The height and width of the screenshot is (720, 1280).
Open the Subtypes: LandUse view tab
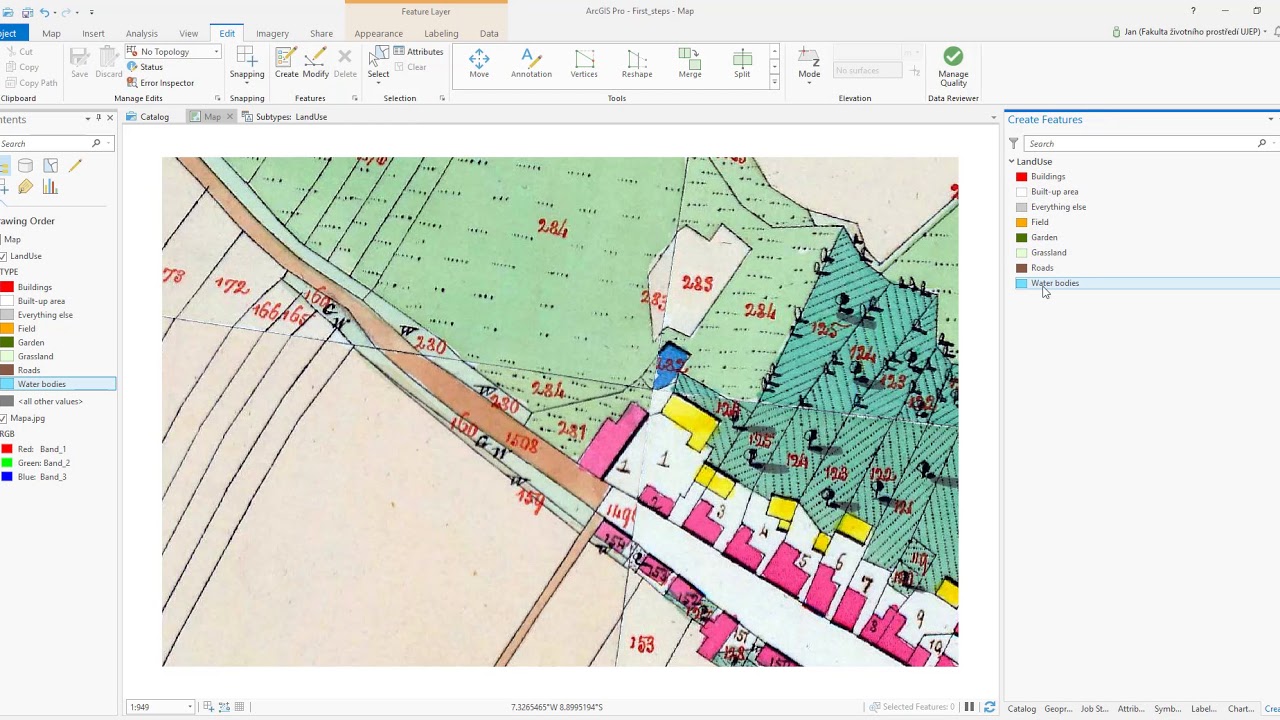[285, 117]
